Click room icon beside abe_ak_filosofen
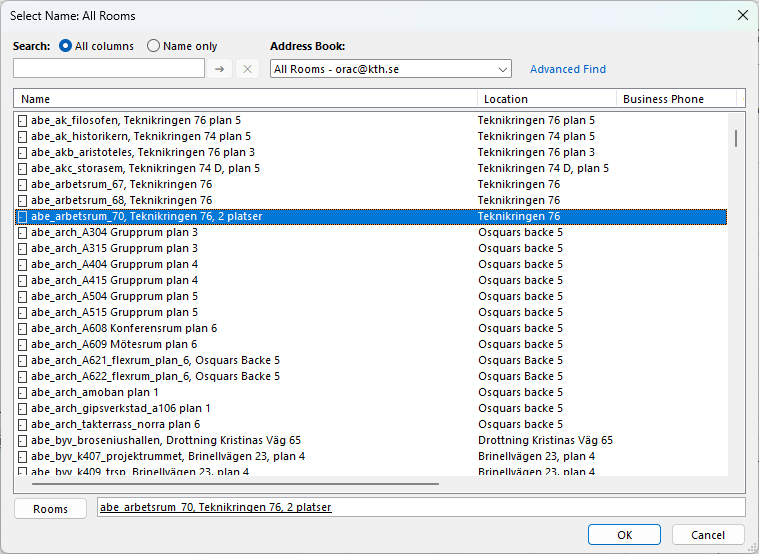This screenshot has height=554, width=759. click(x=22, y=121)
